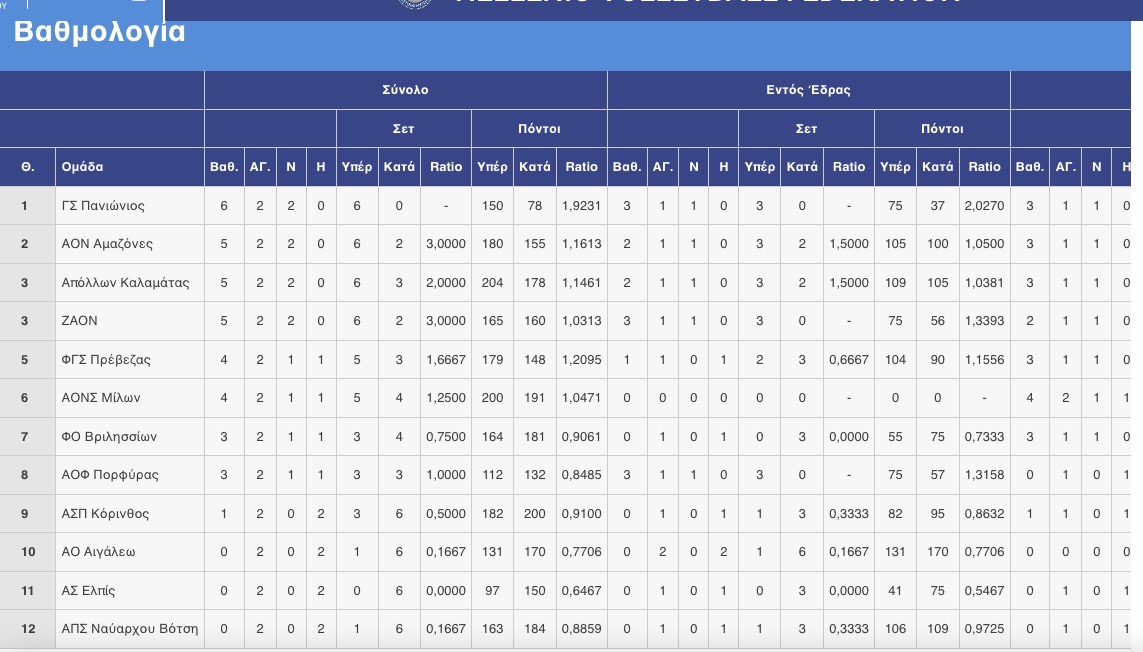This screenshot has height=652, width=1143.
Task: Click points ratio 0,9100 for ΑΣΠ Κόρινθος
Action: tap(581, 513)
